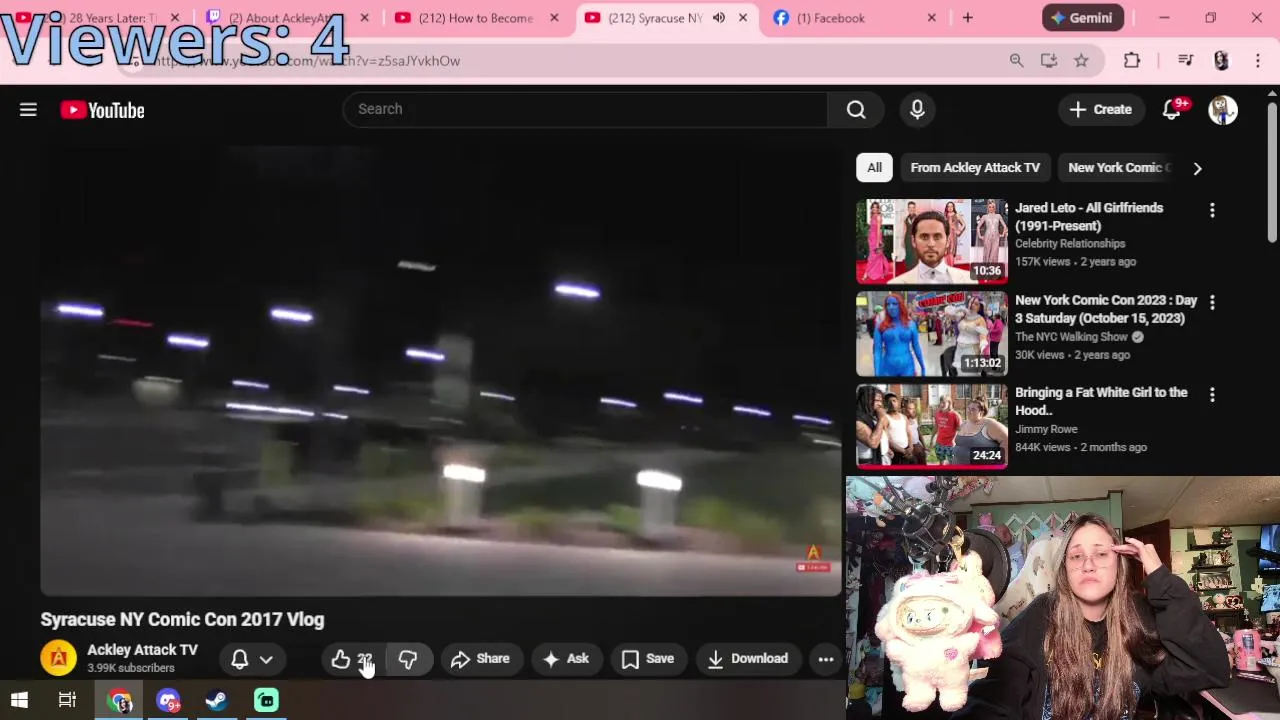Show more filter chips with right chevron
Screen dimensions: 1280x720
pos(1197,168)
